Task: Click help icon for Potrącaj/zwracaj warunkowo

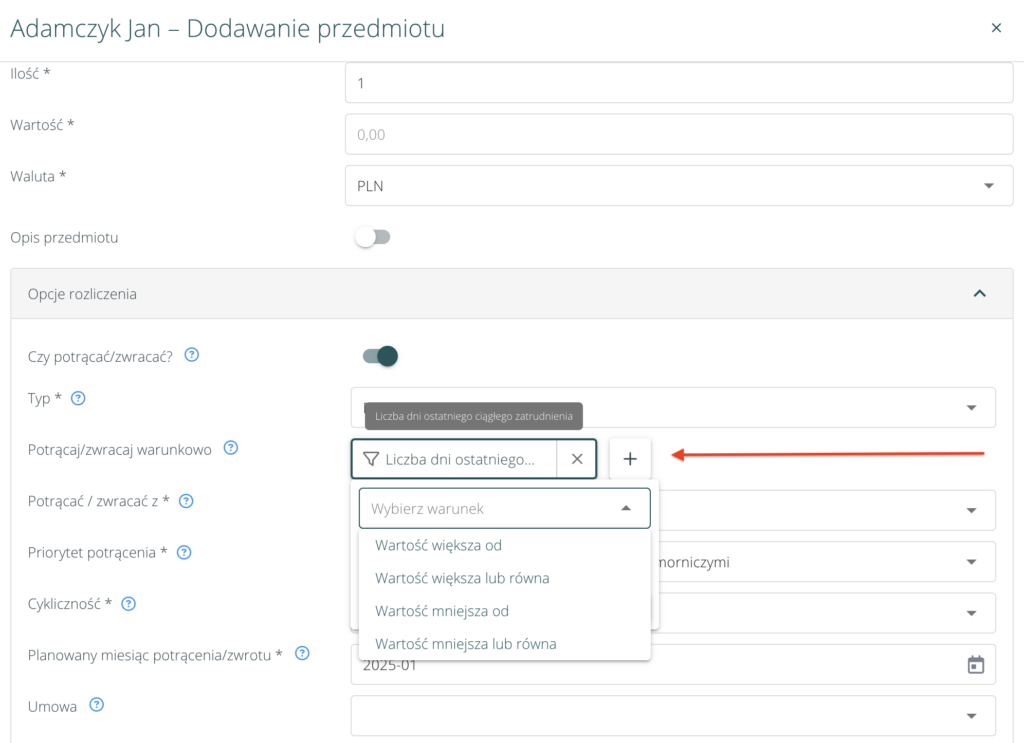Action: coord(230,448)
